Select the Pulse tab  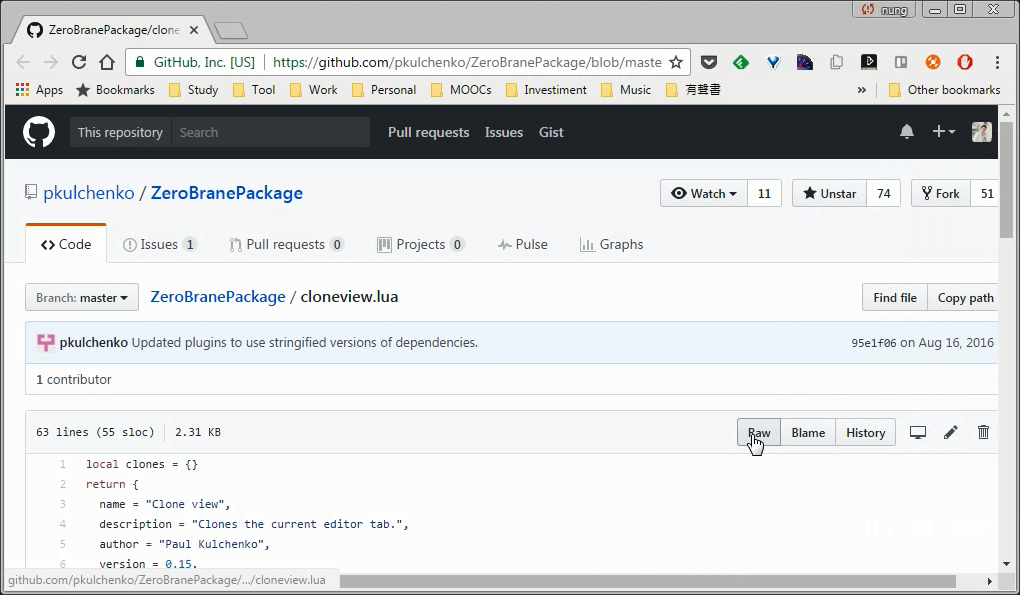tap(522, 245)
